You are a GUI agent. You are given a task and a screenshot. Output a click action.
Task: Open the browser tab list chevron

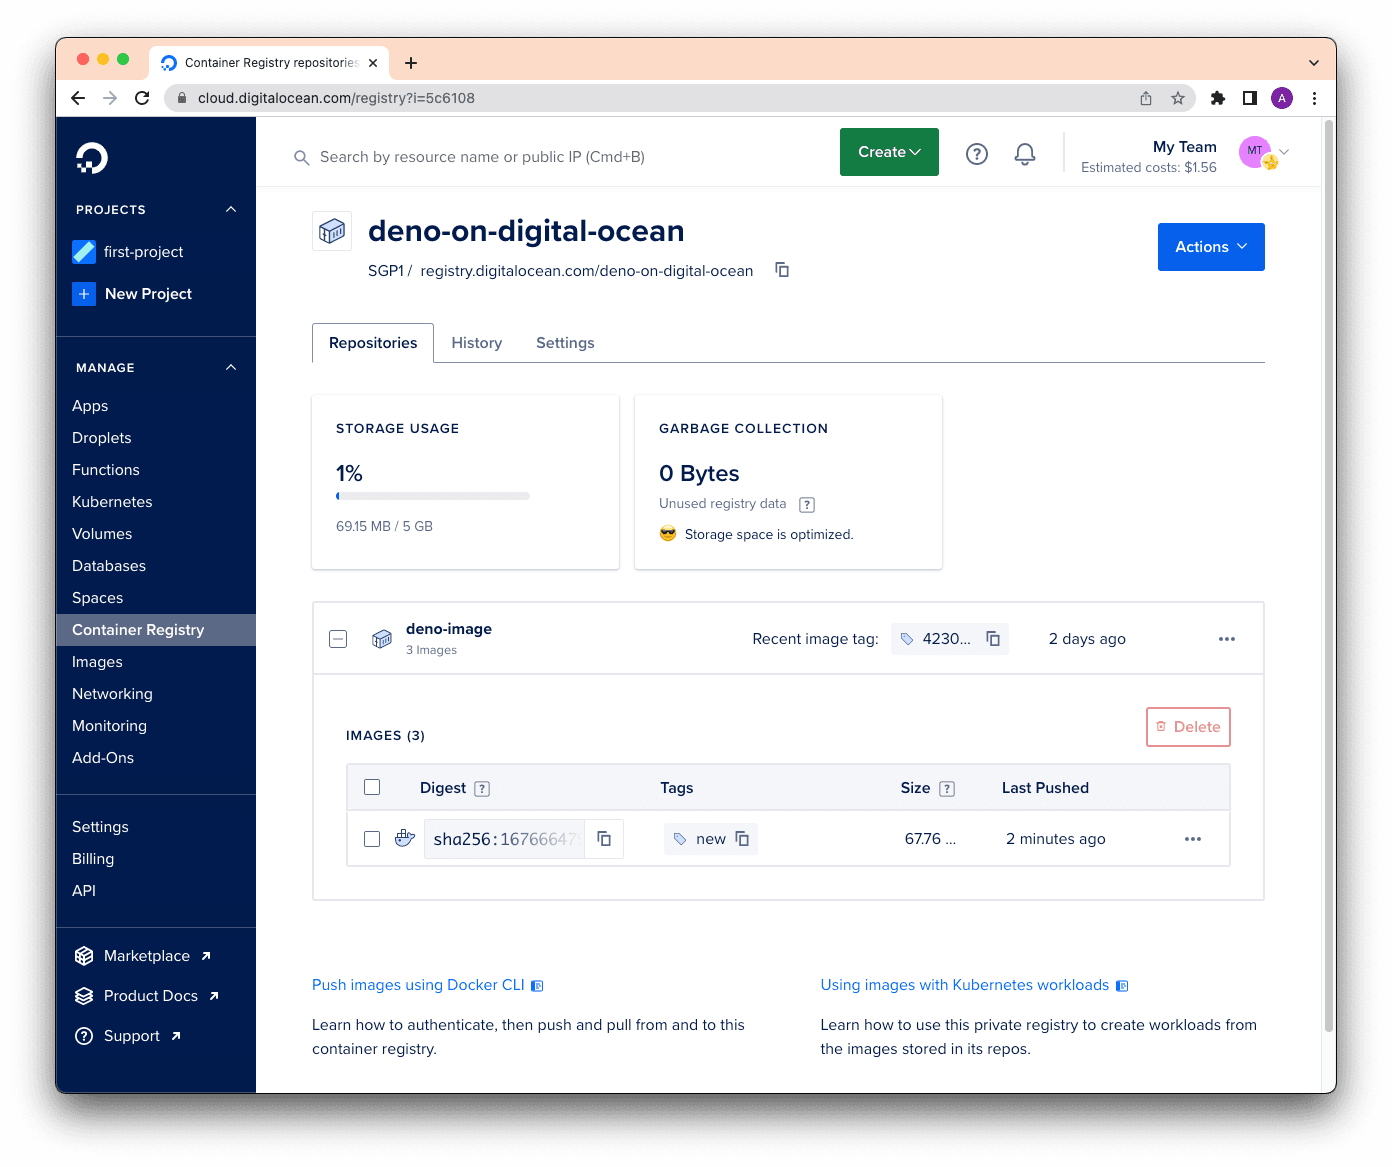[x=1314, y=63]
